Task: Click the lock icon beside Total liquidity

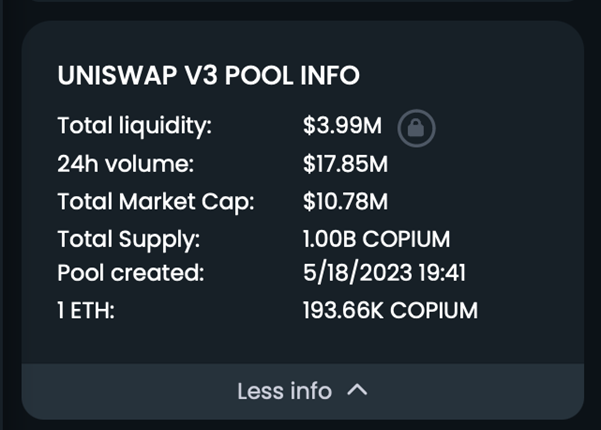Action: pos(416,128)
